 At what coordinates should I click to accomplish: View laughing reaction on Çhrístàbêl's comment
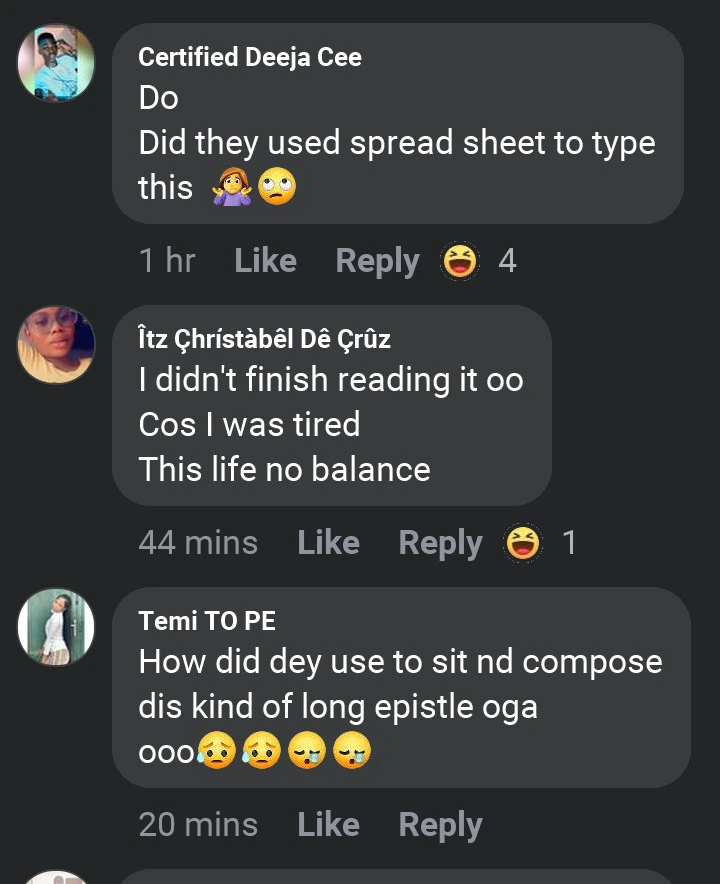click(524, 543)
